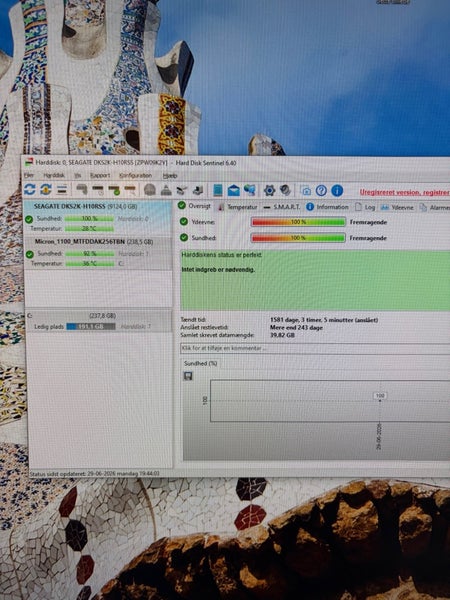The height and width of the screenshot is (600, 450).
Task: Switch to the Log tab
Action: (365, 207)
